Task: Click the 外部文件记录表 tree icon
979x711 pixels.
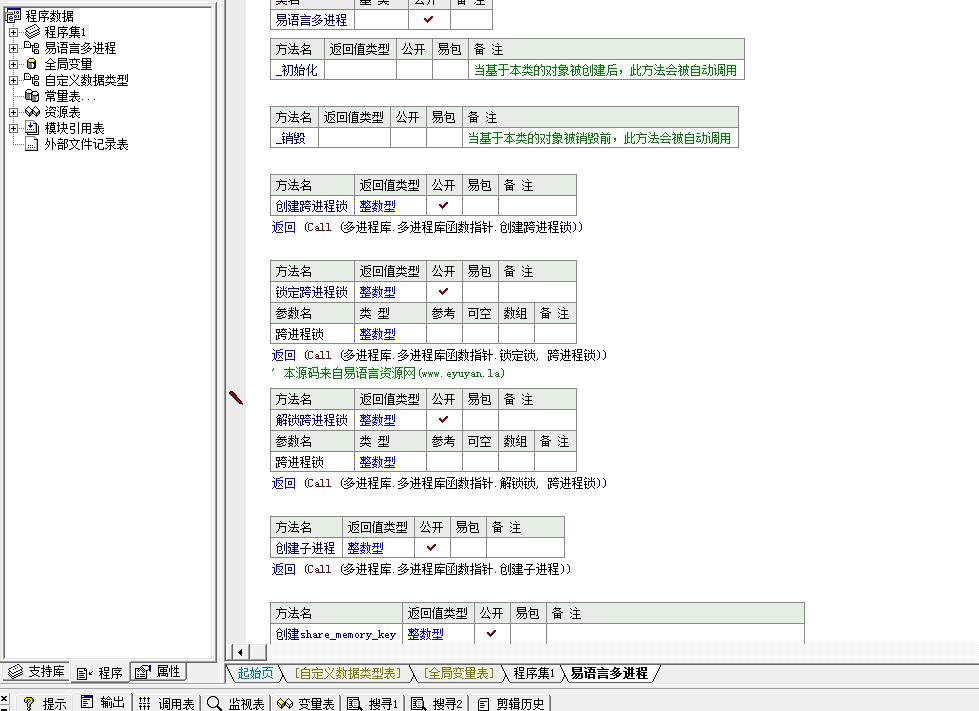Action: pos(32,144)
